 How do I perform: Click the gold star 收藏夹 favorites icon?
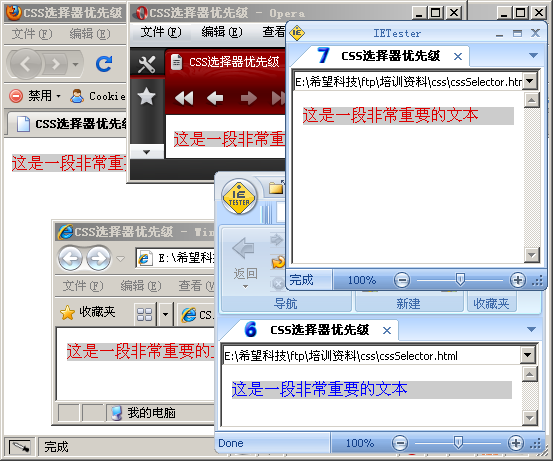(x=67, y=313)
